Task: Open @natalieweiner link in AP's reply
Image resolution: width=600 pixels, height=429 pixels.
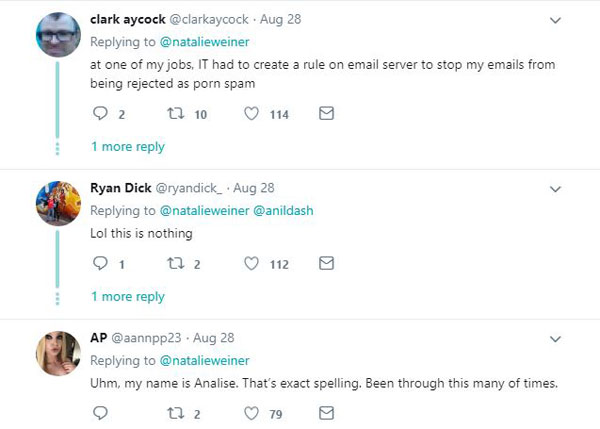Action: [x=204, y=360]
